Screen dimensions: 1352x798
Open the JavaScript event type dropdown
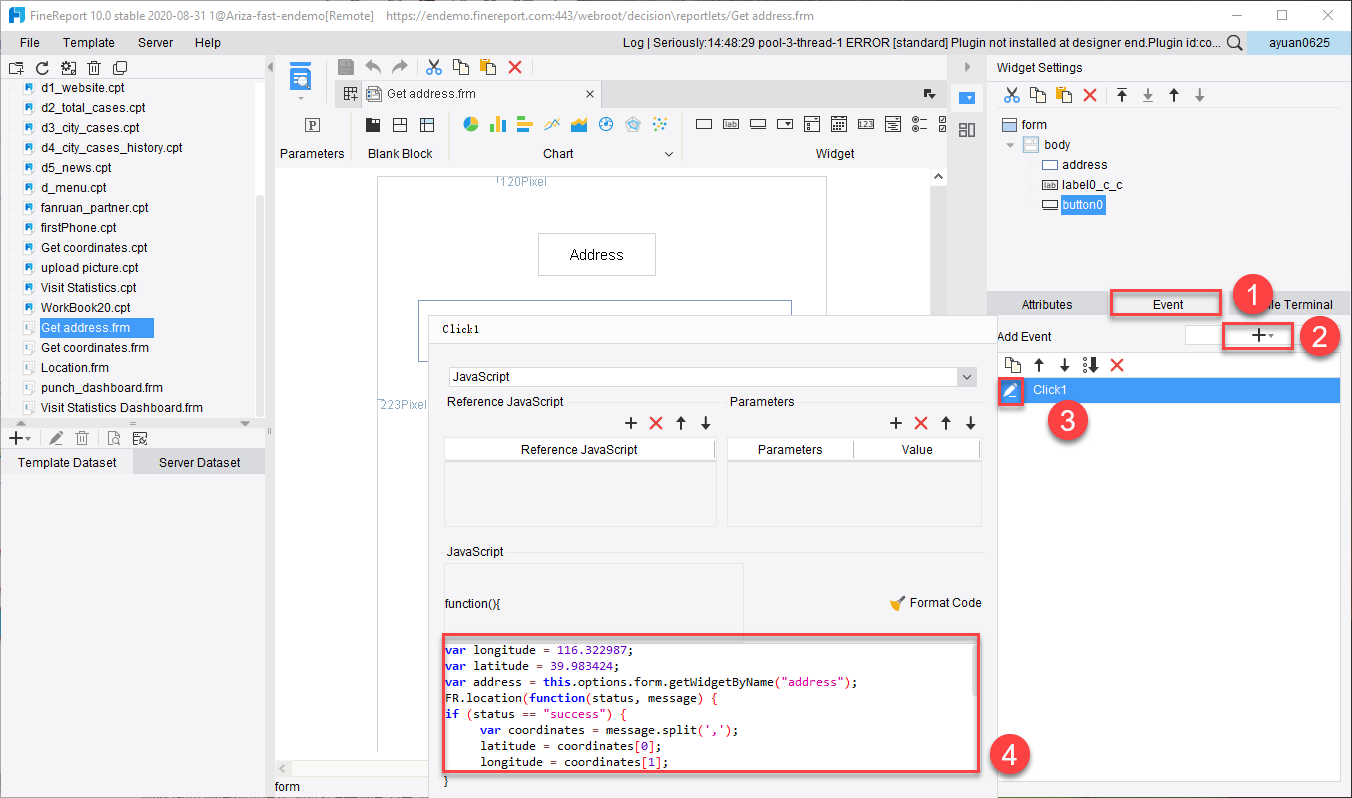[966, 377]
